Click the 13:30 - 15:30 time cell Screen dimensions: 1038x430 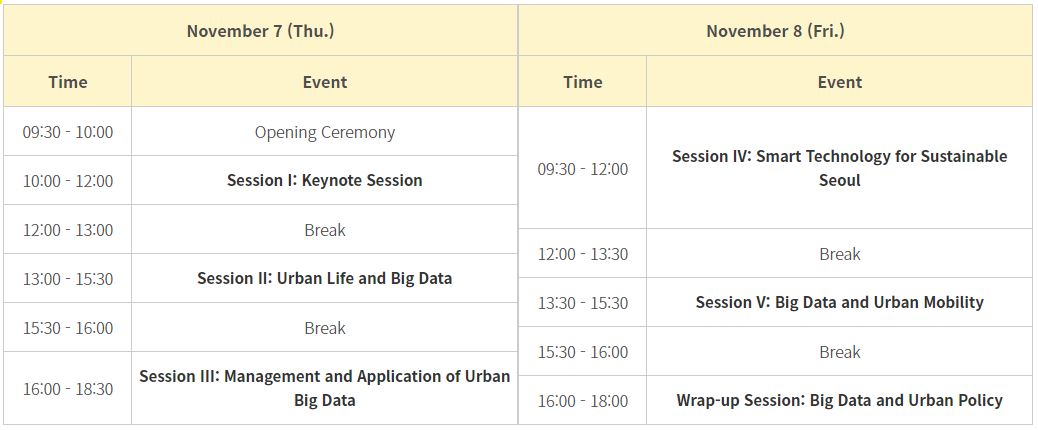click(582, 302)
